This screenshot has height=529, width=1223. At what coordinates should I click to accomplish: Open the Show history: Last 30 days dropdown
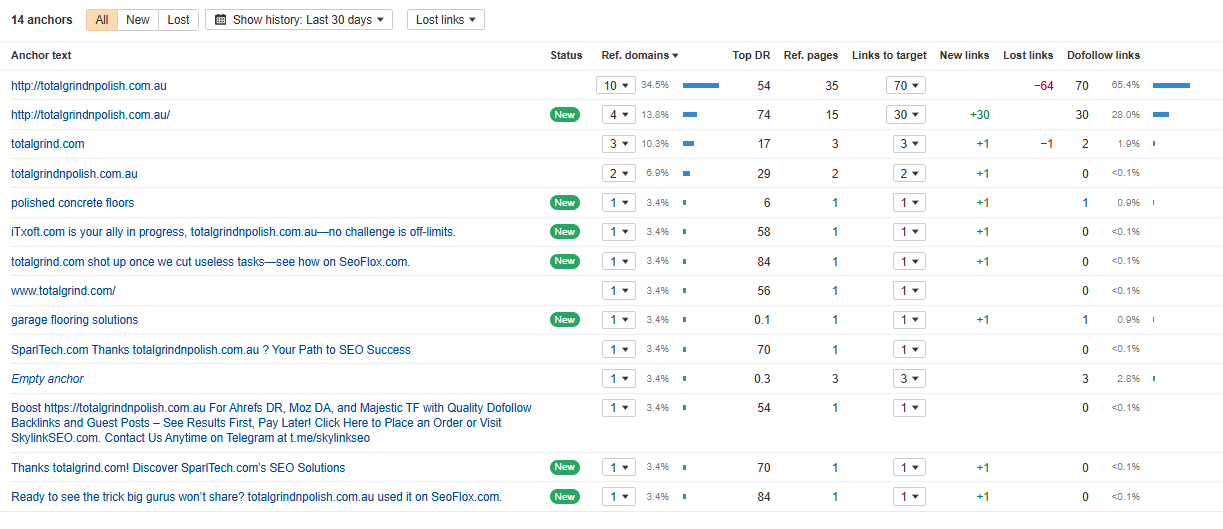pyautogui.click(x=299, y=20)
